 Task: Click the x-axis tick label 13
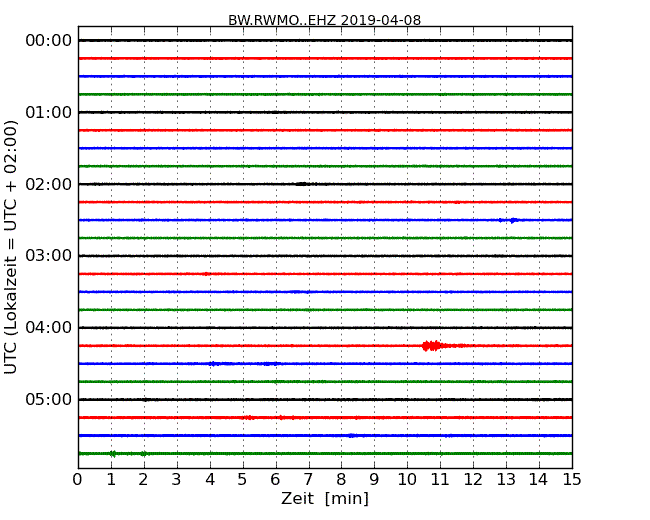pos(506,480)
